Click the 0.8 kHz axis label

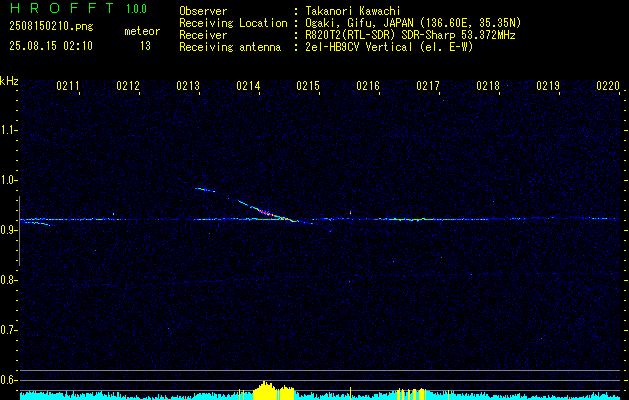[8, 280]
